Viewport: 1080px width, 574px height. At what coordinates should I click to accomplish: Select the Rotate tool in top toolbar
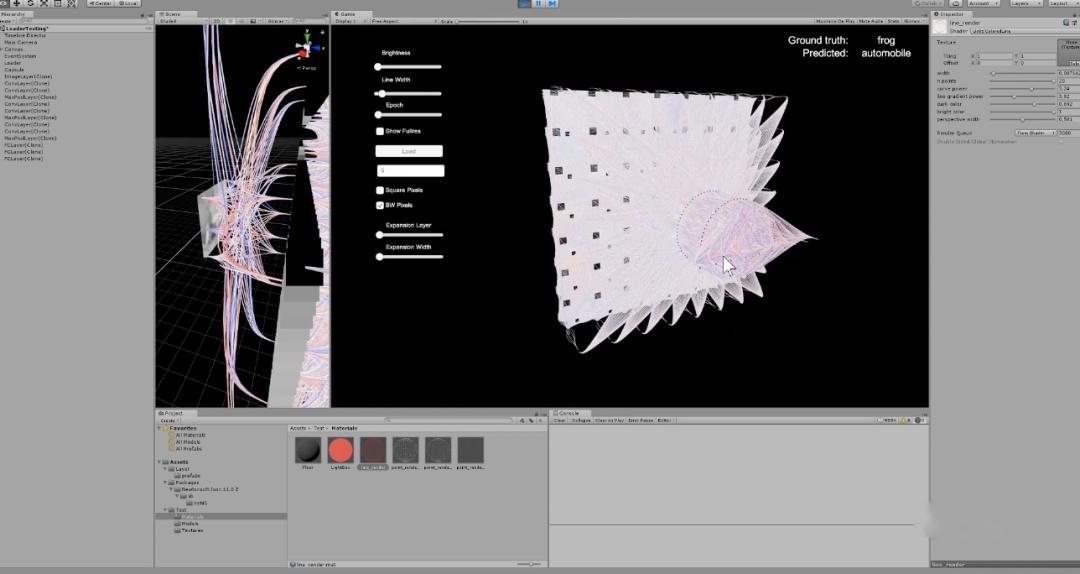[x=30, y=3]
